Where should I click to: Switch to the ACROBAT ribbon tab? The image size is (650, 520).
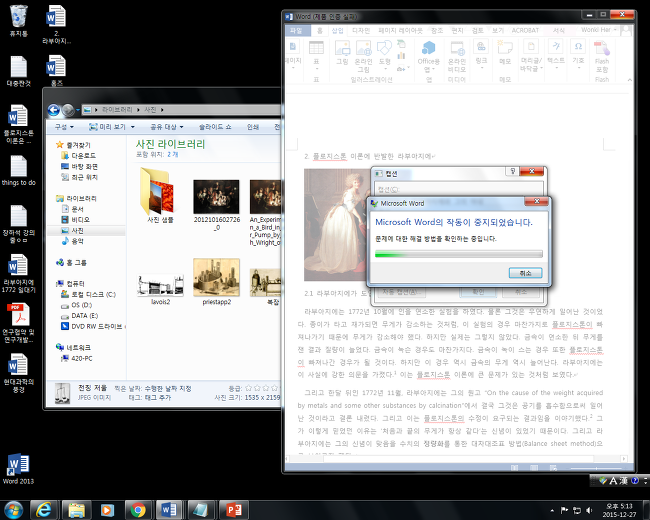(x=525, y=31)
